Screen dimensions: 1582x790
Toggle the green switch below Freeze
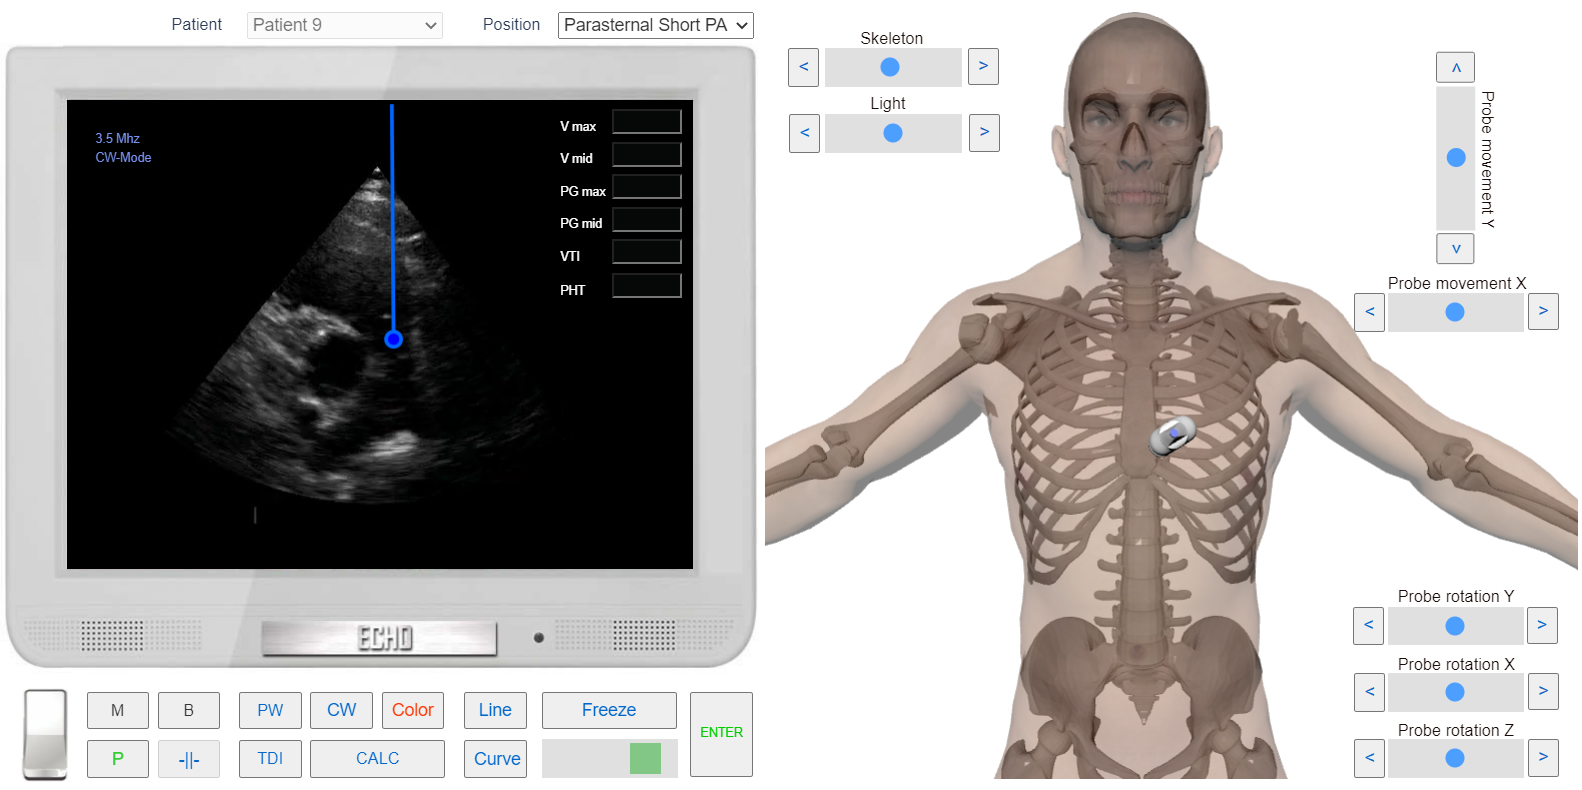point(645,758)
